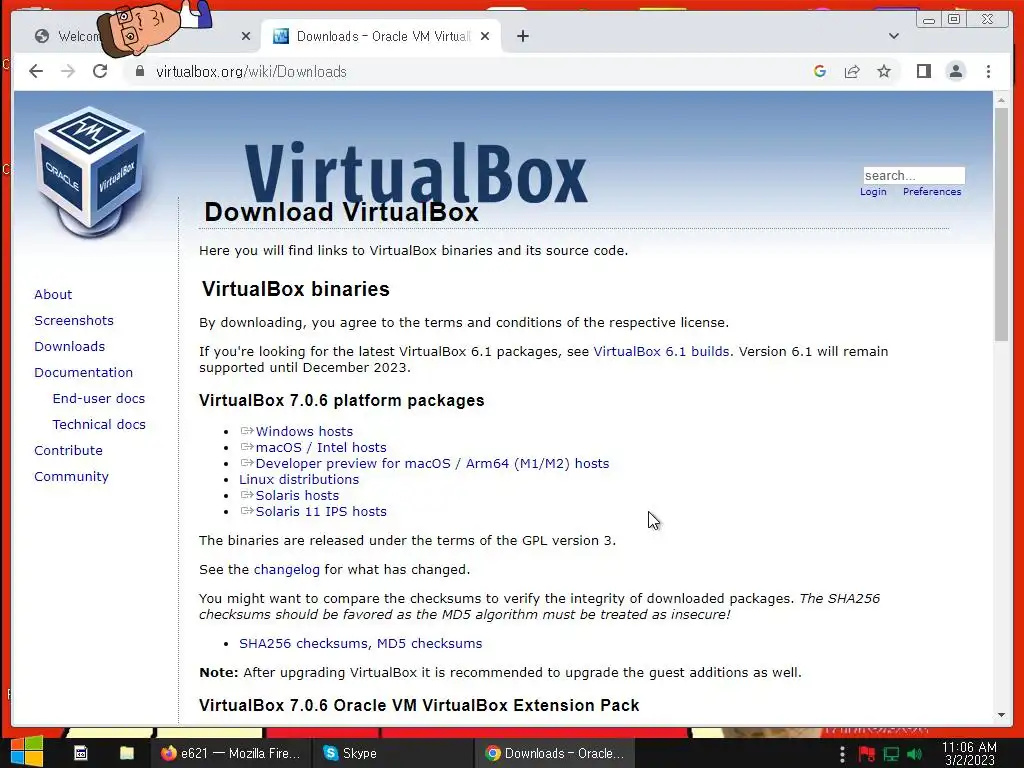Open Downloads in the sidebar
Viewport: 1024px width, 768px height.
[x=69, y=347]
